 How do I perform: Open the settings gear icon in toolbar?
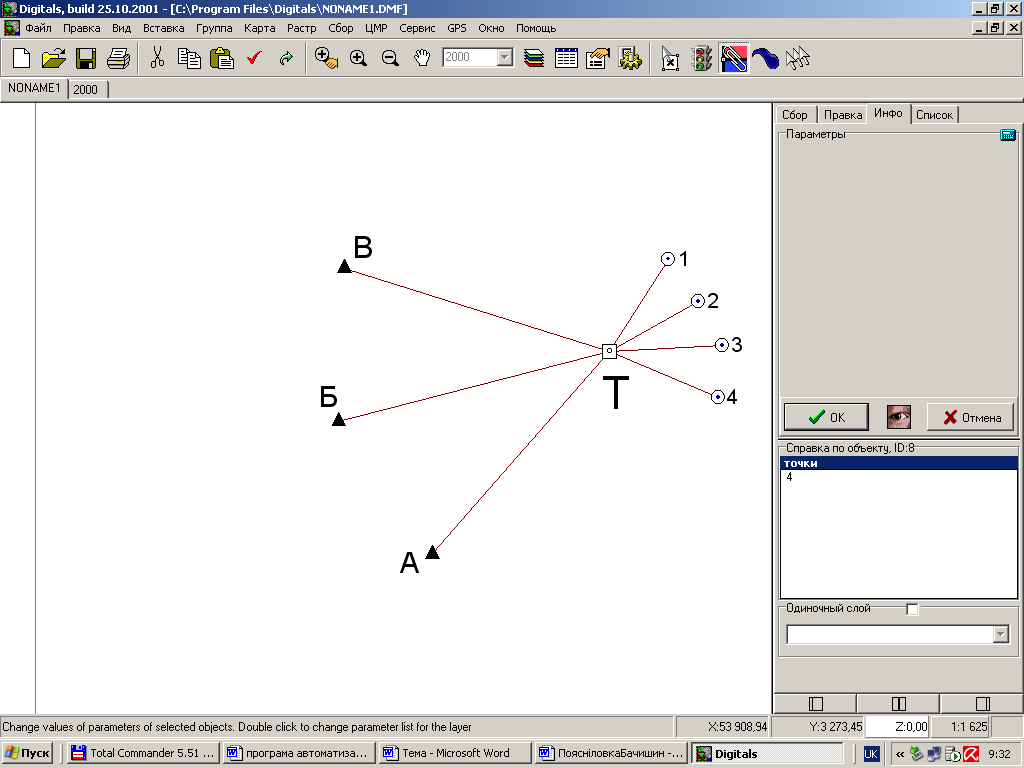(630, 58)
